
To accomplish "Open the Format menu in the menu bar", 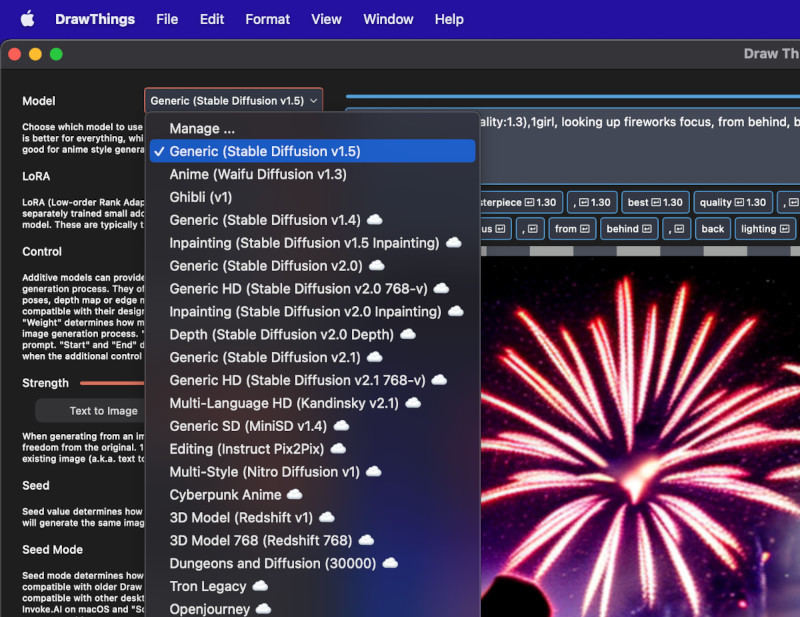I will click(x=267, y=19).
